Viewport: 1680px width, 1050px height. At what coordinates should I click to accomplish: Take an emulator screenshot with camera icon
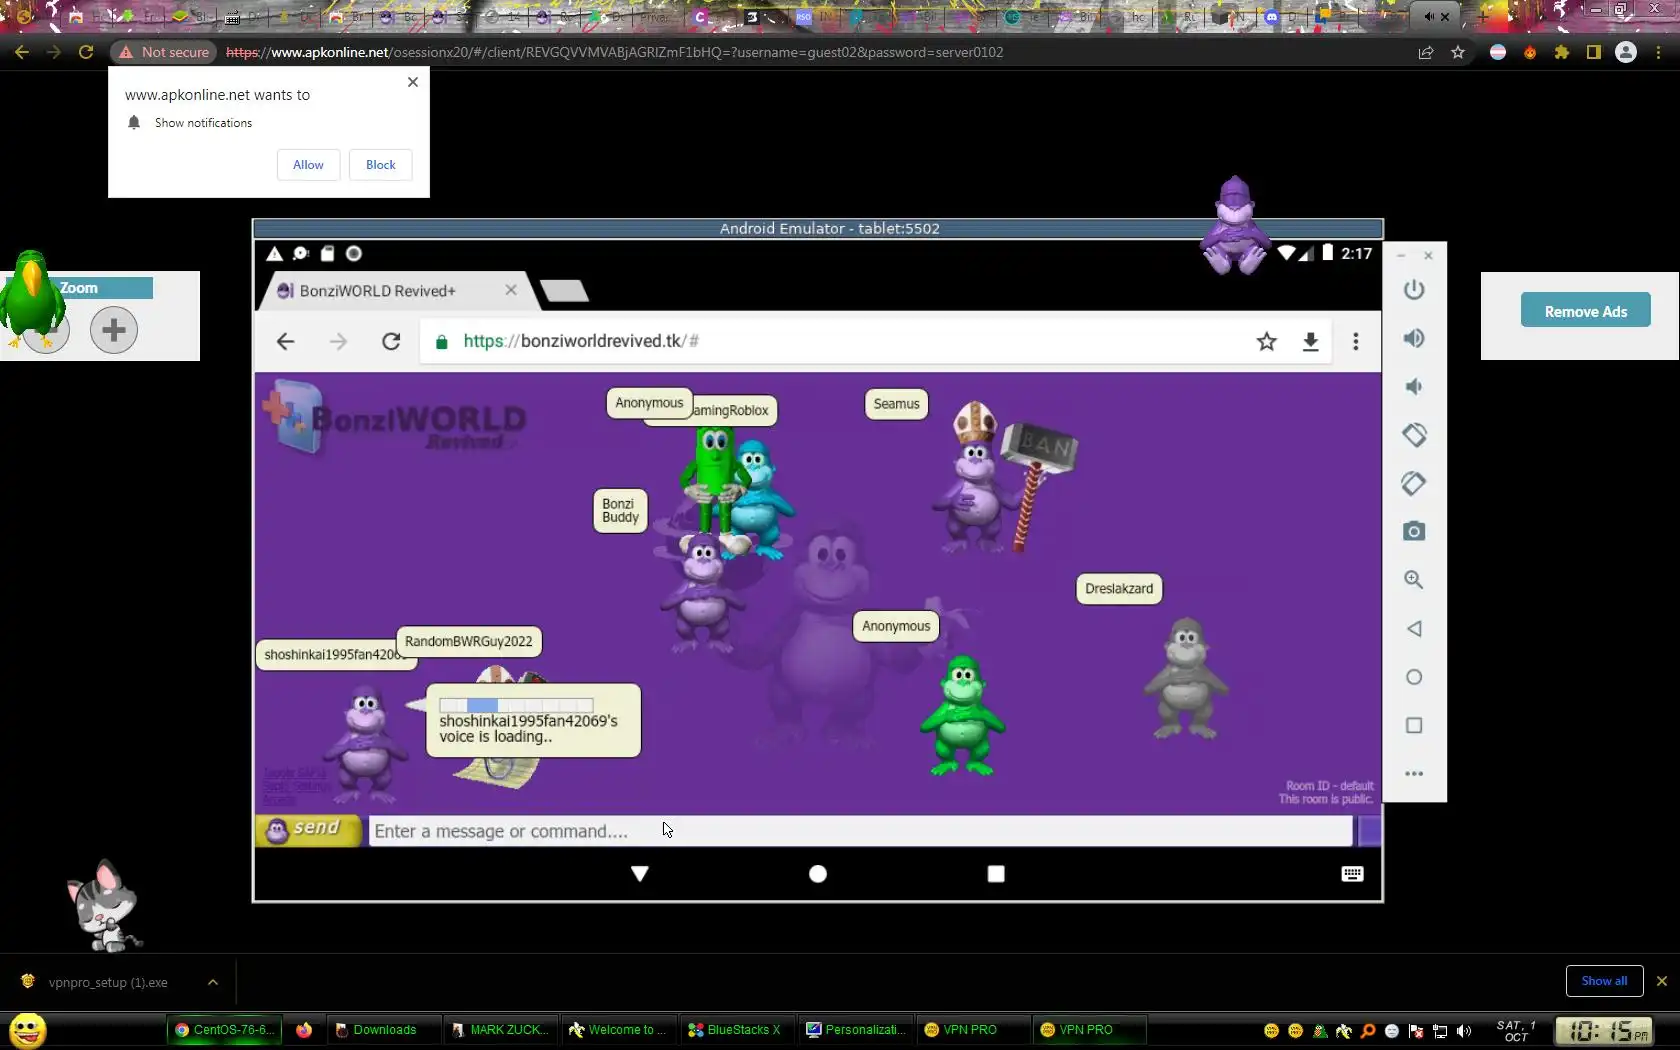click(x=1413, y=531)
